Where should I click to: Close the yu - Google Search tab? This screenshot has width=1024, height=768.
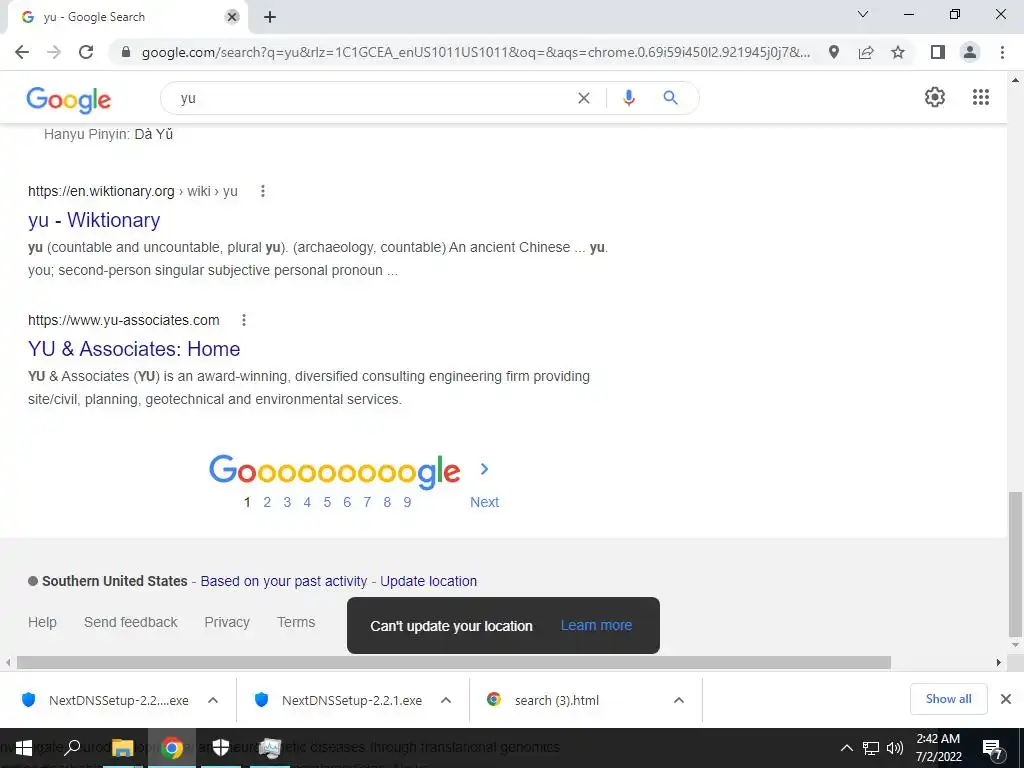point(232,17)
